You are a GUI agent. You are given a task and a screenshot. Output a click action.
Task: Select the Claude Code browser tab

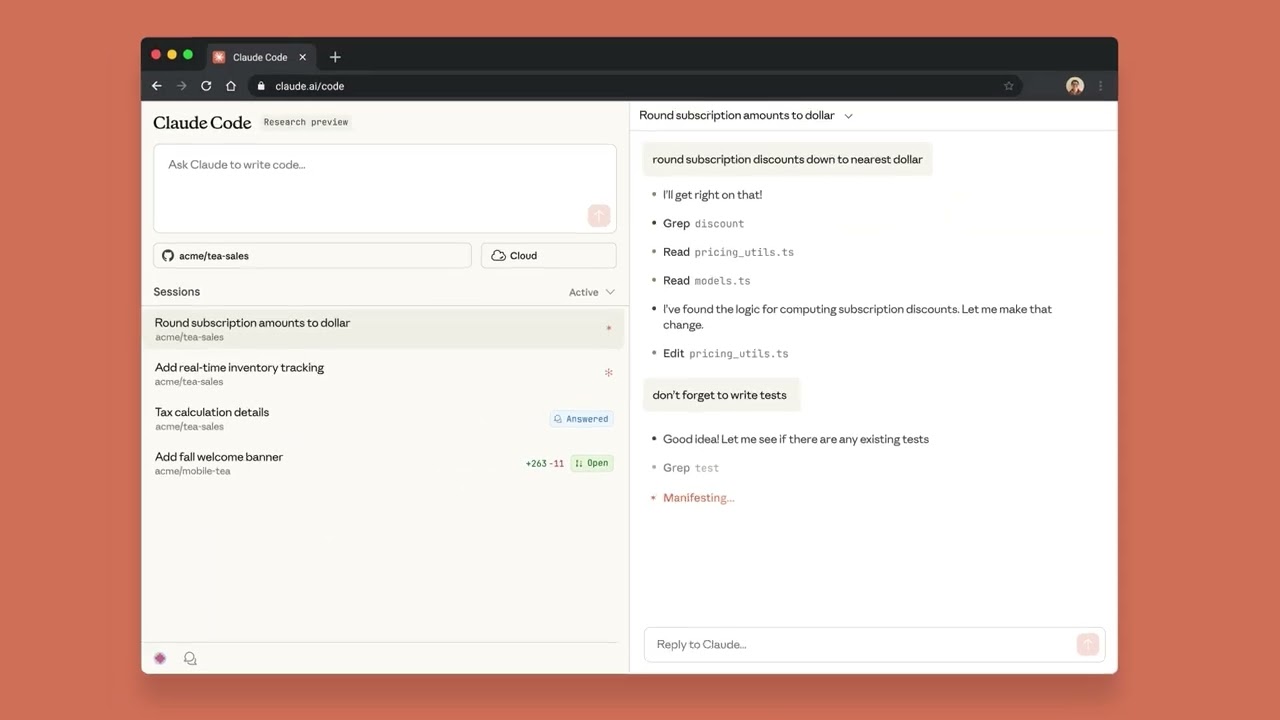tap(259, 57)
